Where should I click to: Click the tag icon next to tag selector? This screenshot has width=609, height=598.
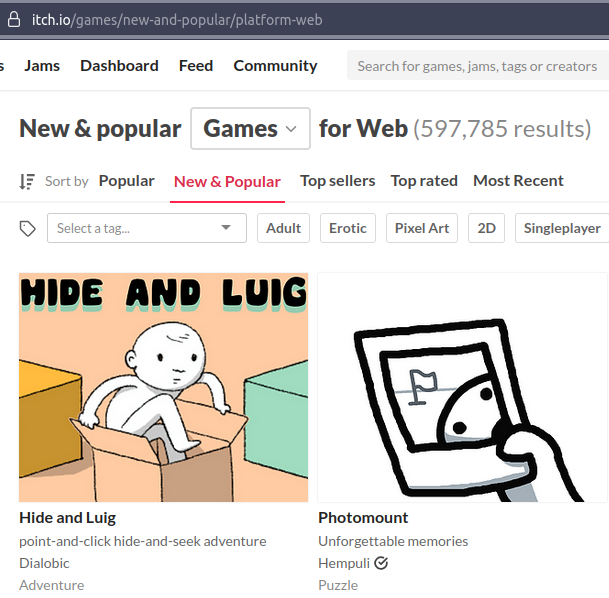tap(28, 228)
